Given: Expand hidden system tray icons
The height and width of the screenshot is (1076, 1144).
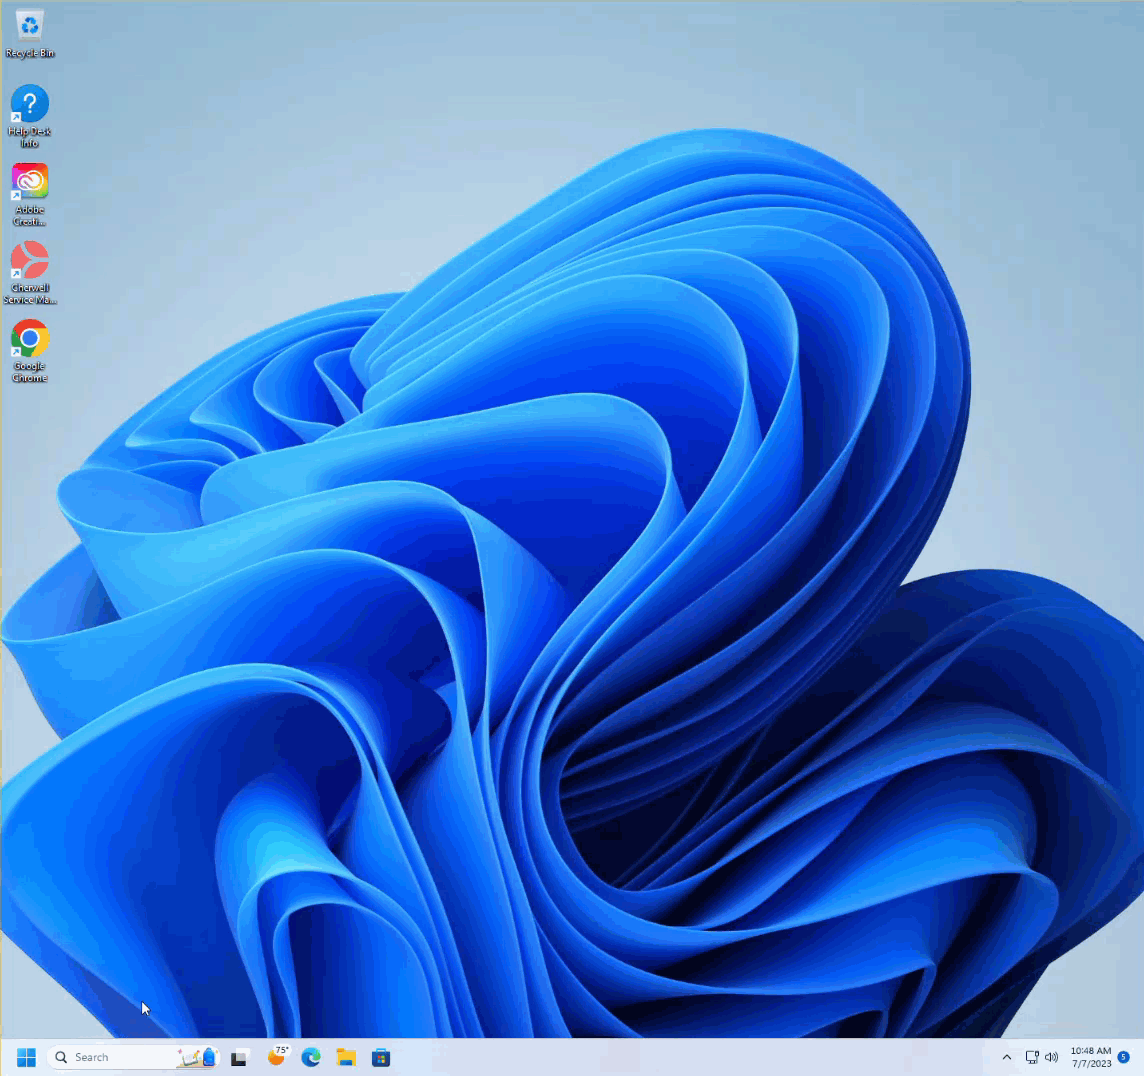Looking at the screenshot, I should [x=1006, y=1057].
